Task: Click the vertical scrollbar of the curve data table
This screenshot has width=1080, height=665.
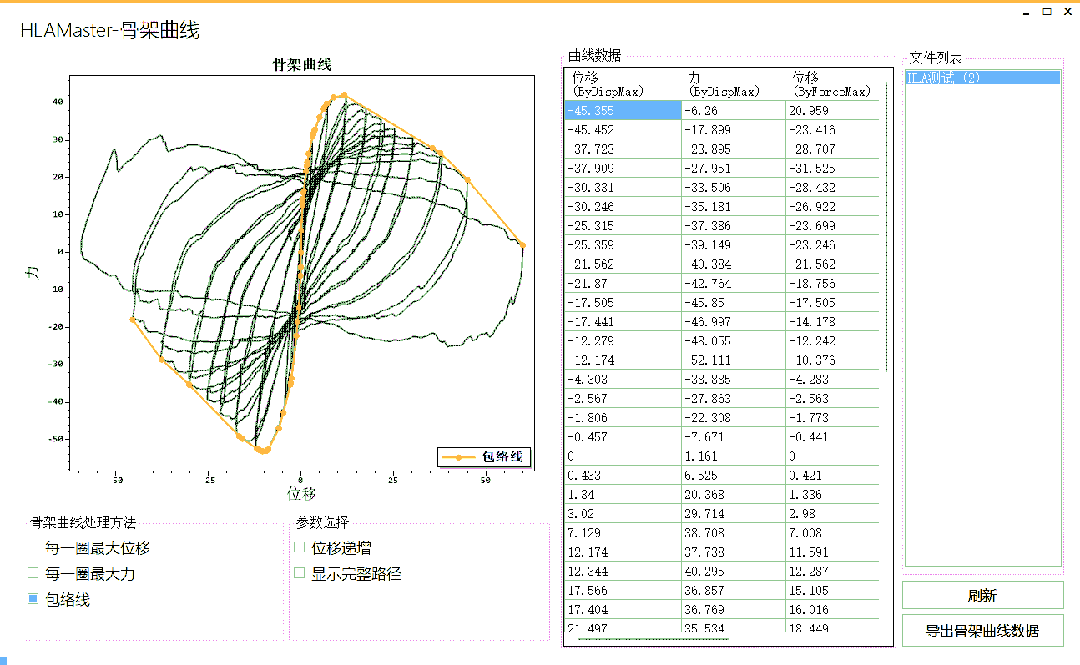Action: click(886, 227)
